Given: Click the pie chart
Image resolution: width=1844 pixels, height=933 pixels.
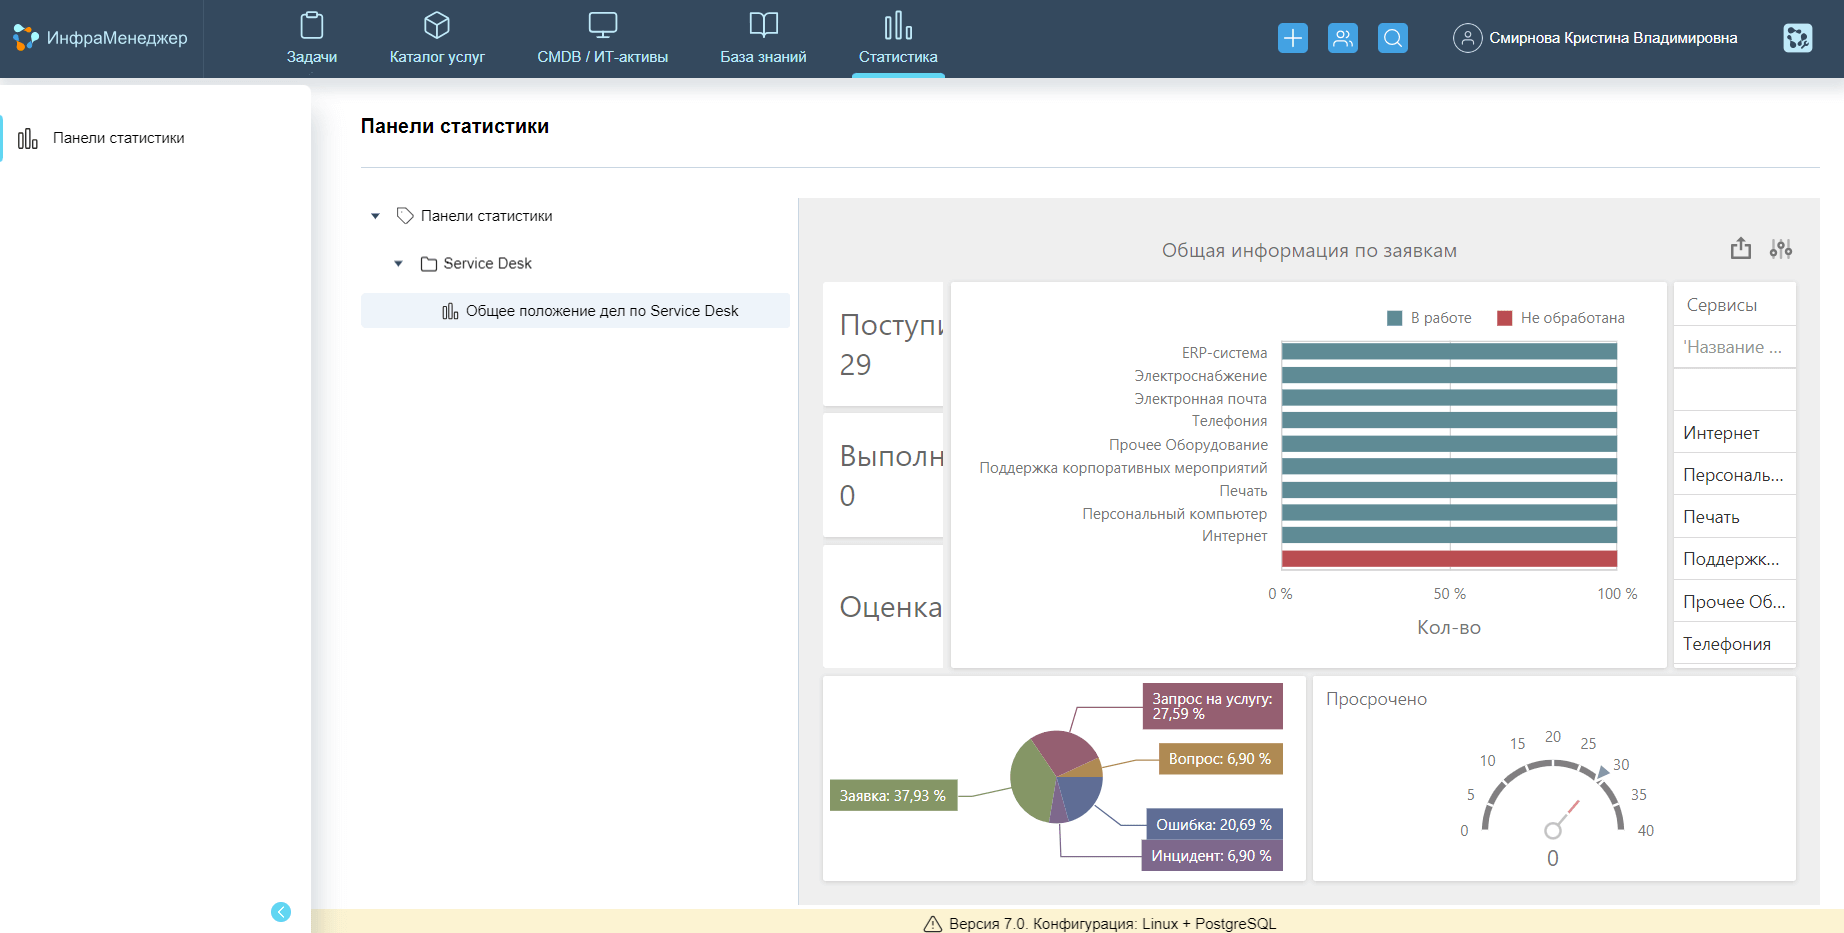Looking at the screenshot, I should click(1056, 777).
